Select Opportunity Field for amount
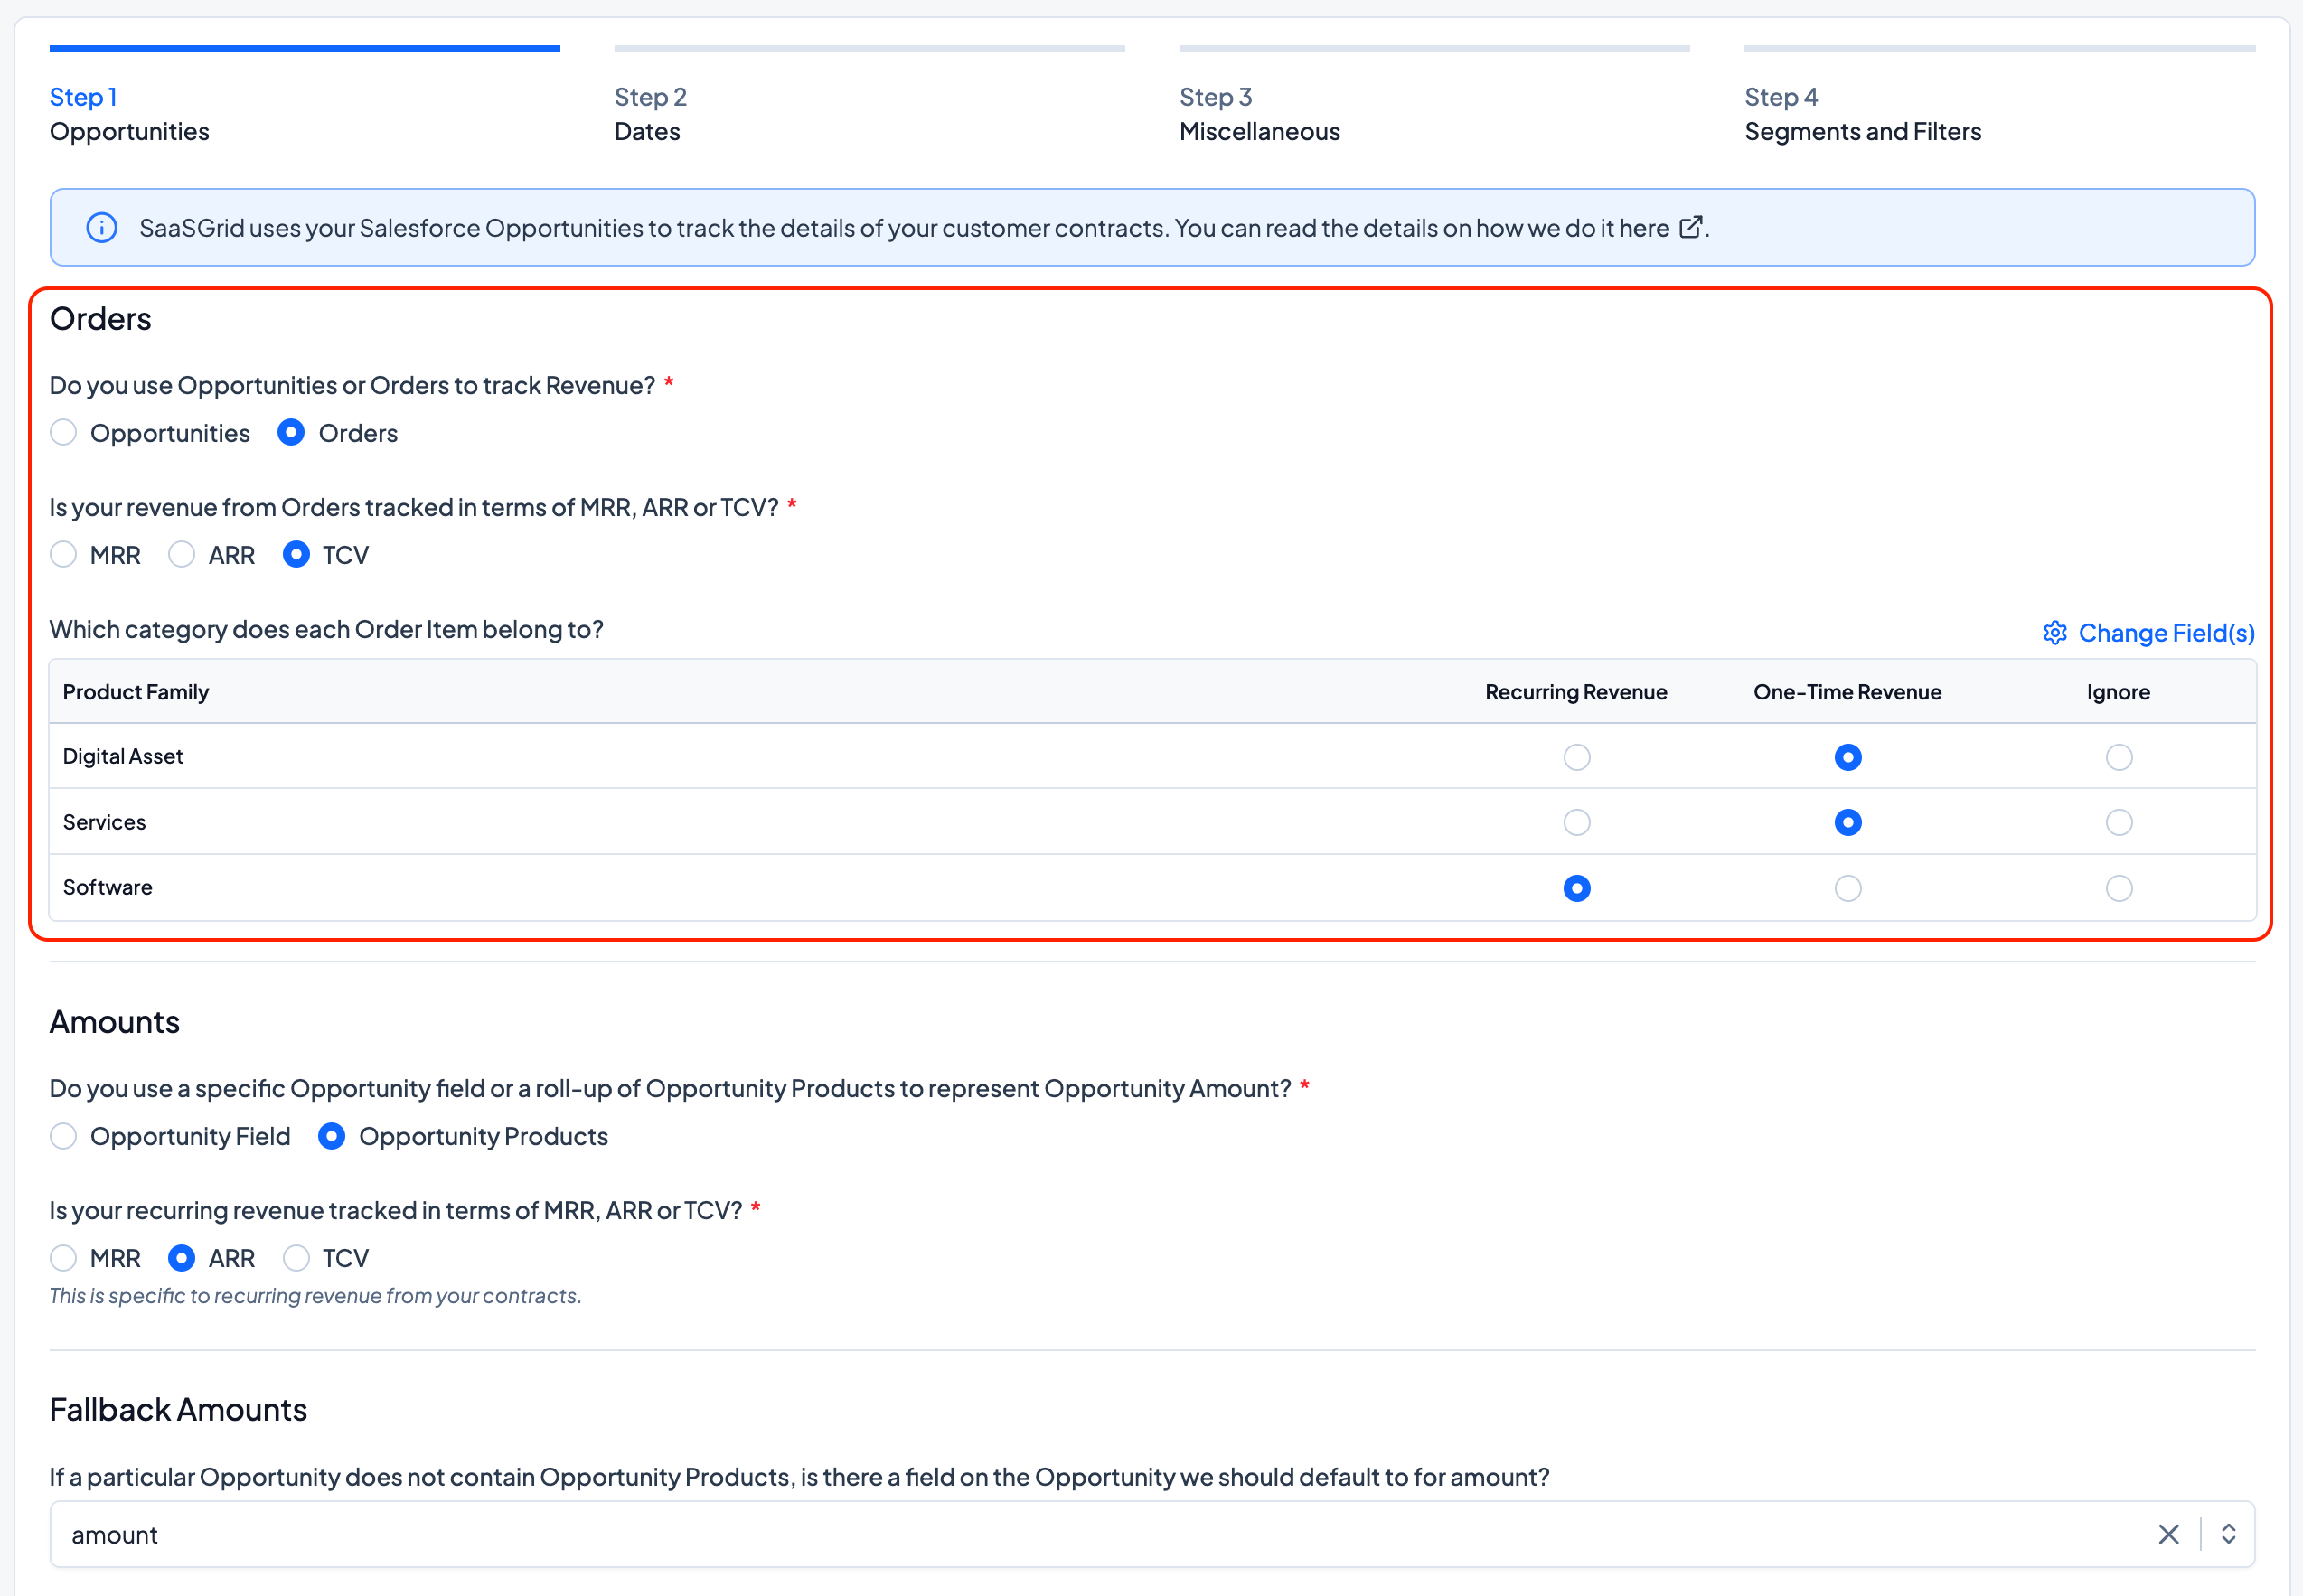Viewport: 2303px width, 1596px height. (x=63, y=1136)
